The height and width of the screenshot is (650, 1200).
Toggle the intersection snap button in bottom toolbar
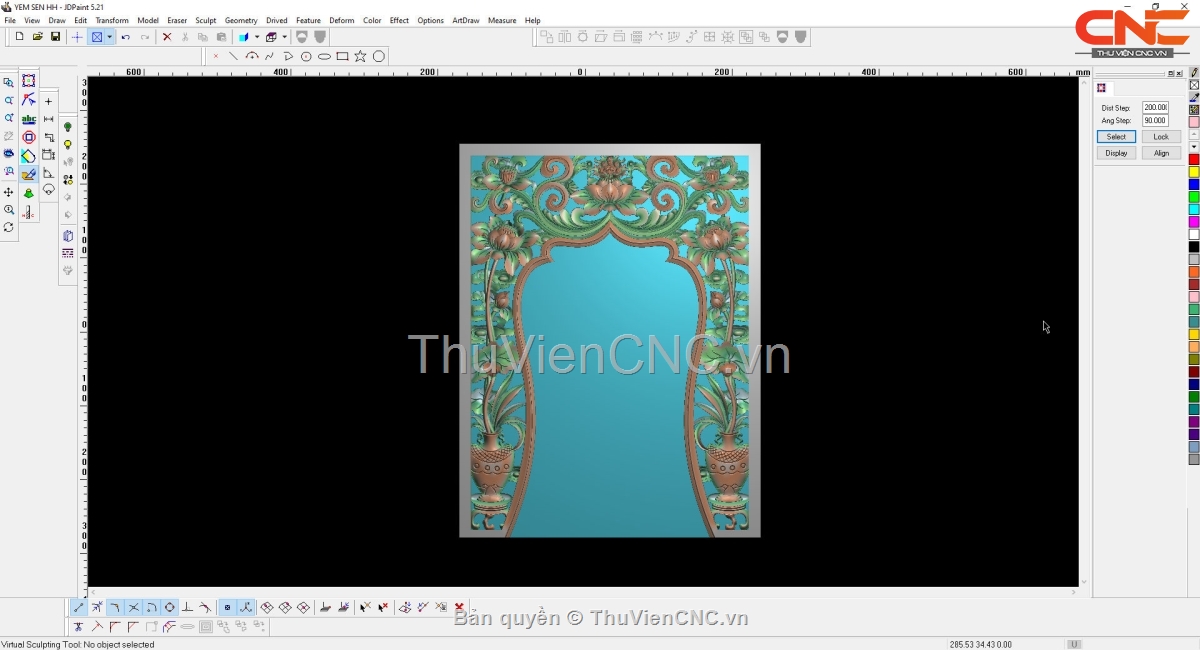[133, 607]
